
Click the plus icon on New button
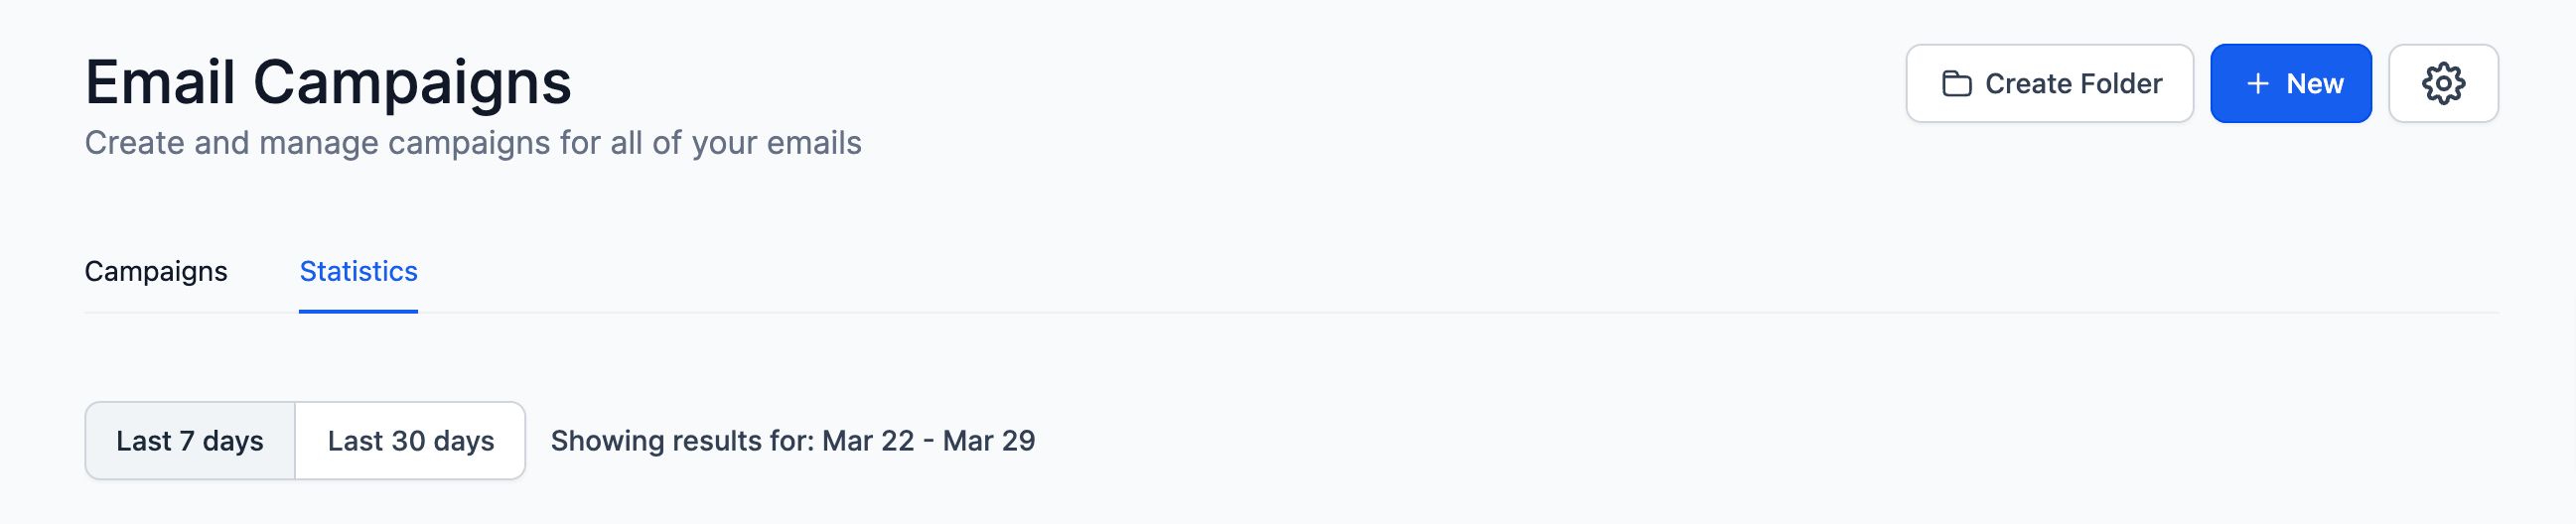pos(2257,84)
